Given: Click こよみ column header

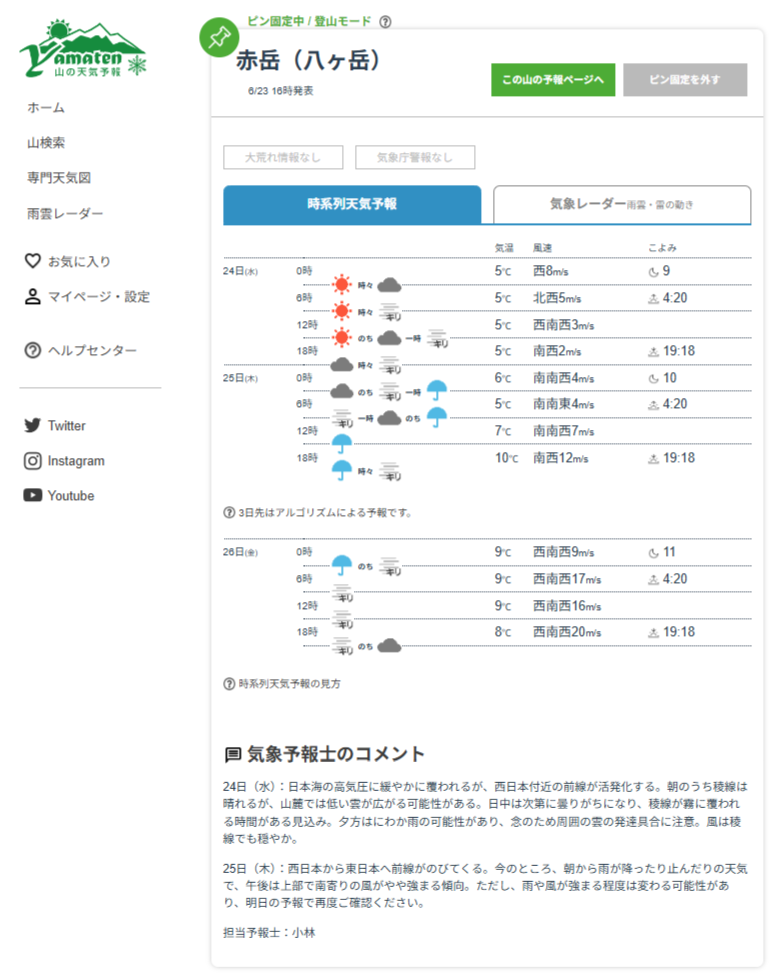Looking at the screenshot, I should [x=662, y=248].
